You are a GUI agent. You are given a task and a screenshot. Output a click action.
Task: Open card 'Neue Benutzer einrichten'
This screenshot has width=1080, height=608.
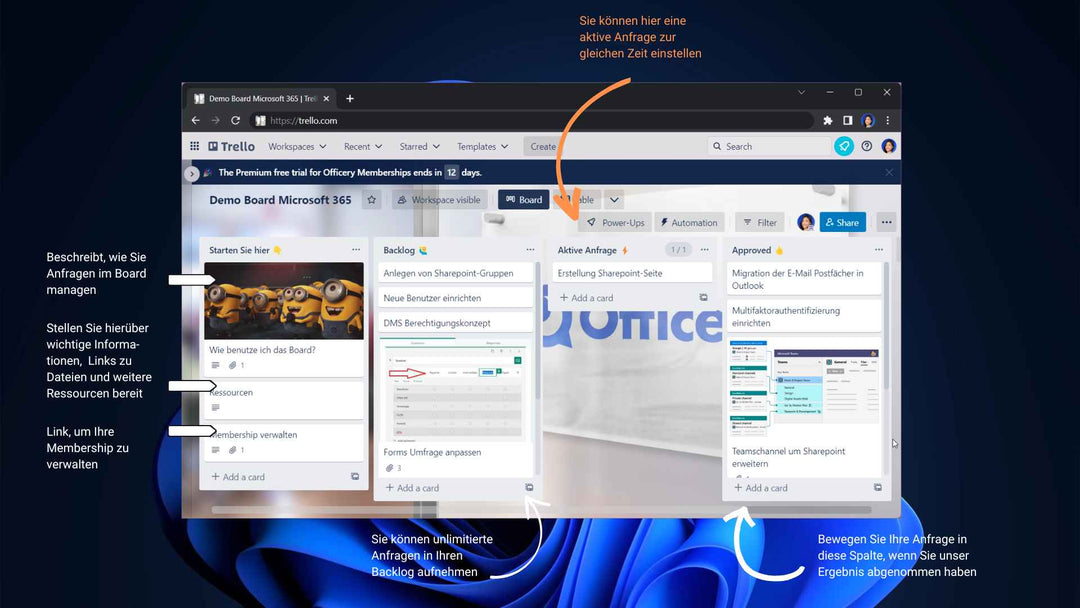click(456, 297)
